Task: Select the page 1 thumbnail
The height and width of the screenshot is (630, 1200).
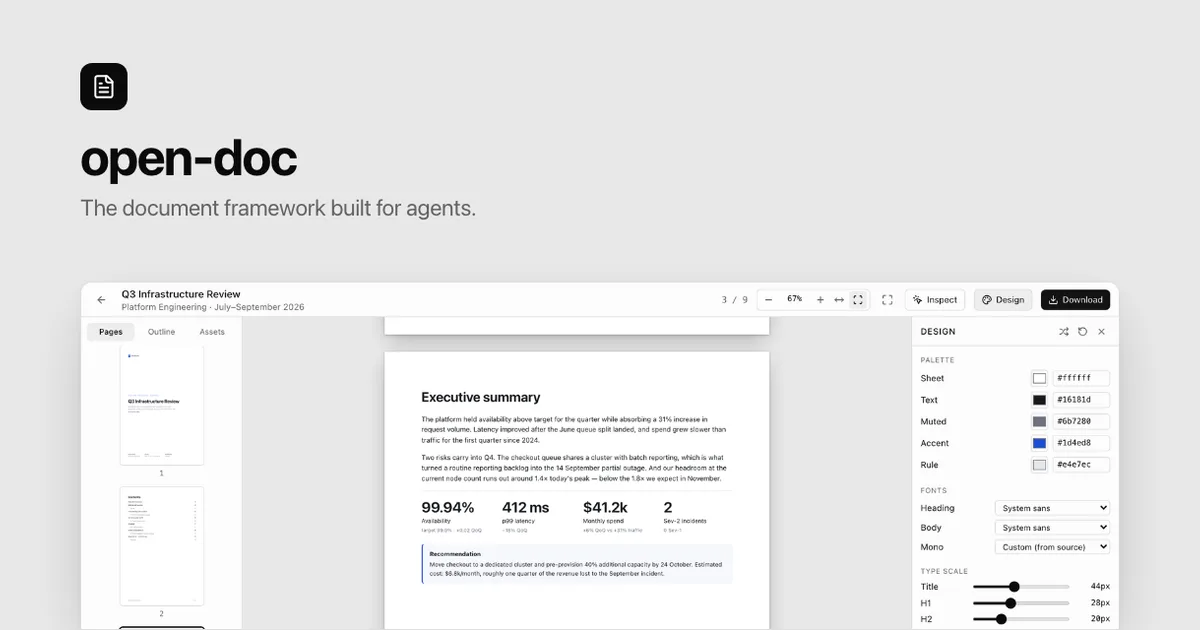Action: pyautogui.click(x=161, y=405)
